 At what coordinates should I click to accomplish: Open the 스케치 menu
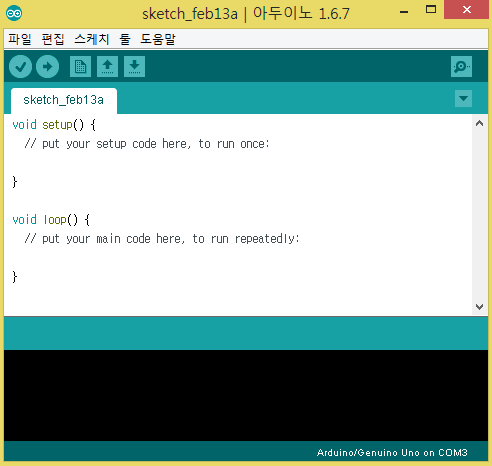point(92,39)
